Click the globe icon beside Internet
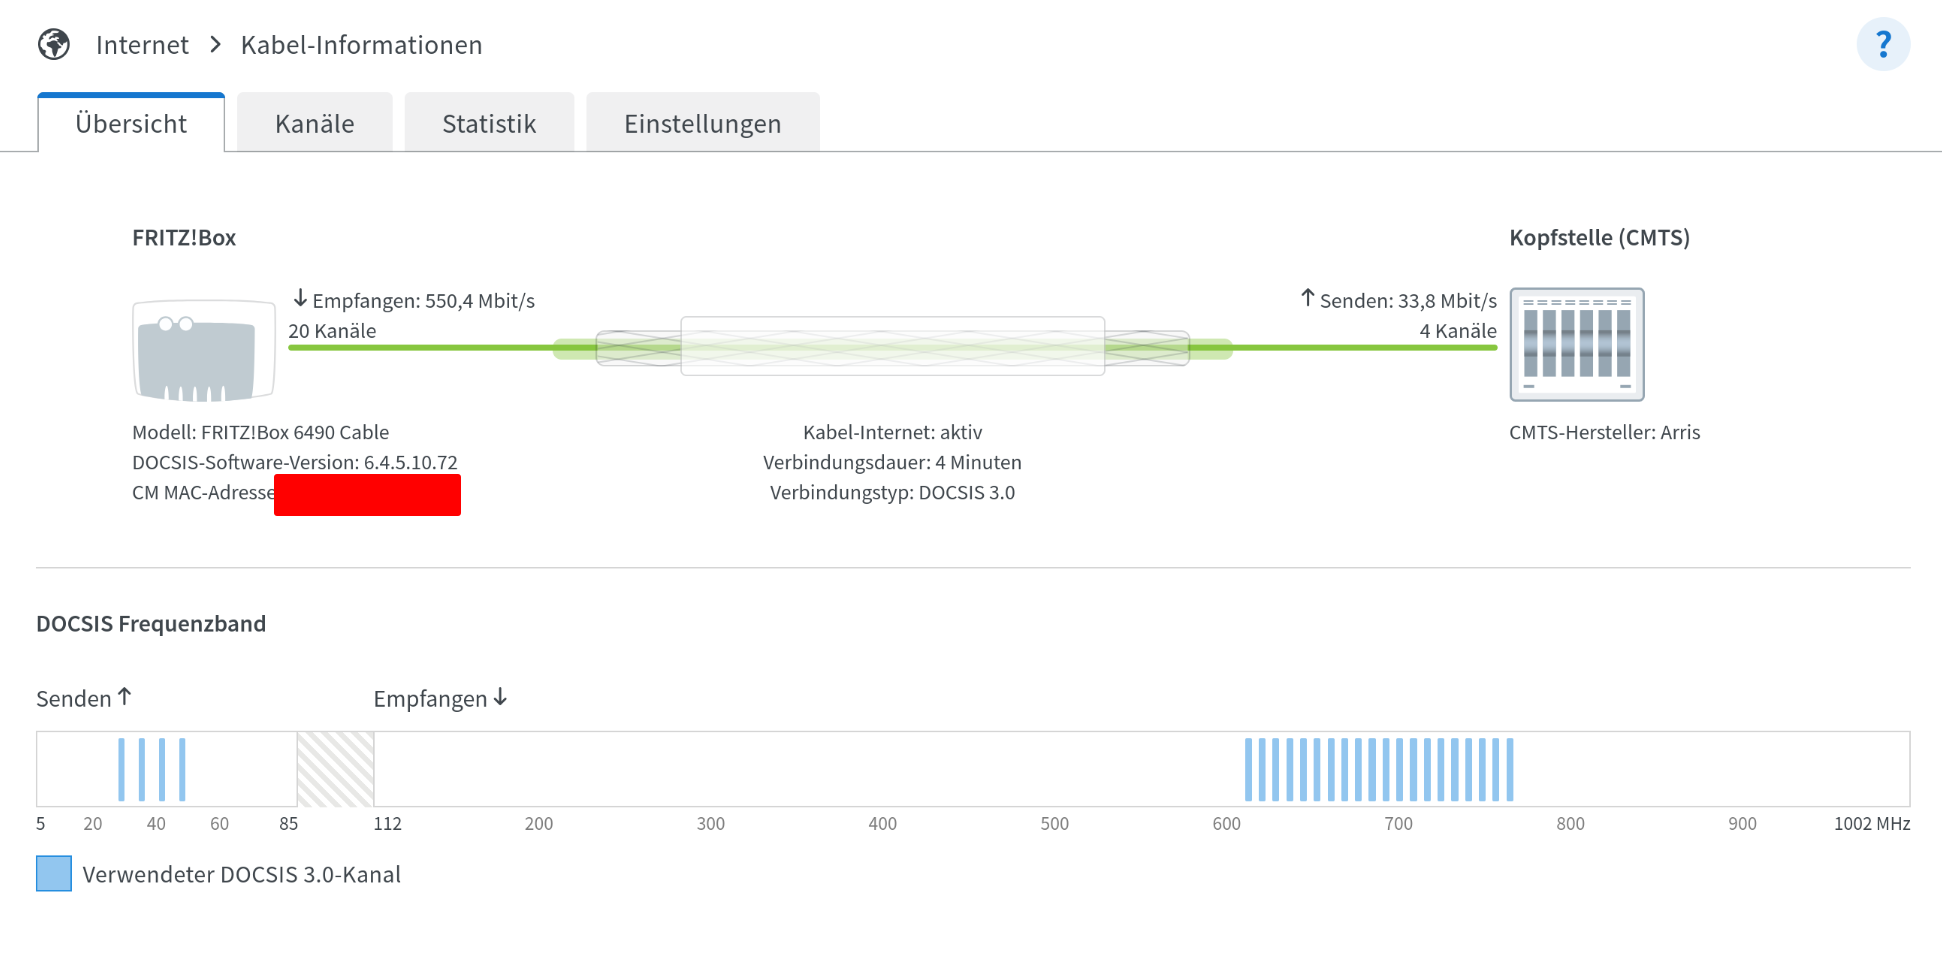The height and width of the screenshot is (953, 1942). [x=54, y=45]
